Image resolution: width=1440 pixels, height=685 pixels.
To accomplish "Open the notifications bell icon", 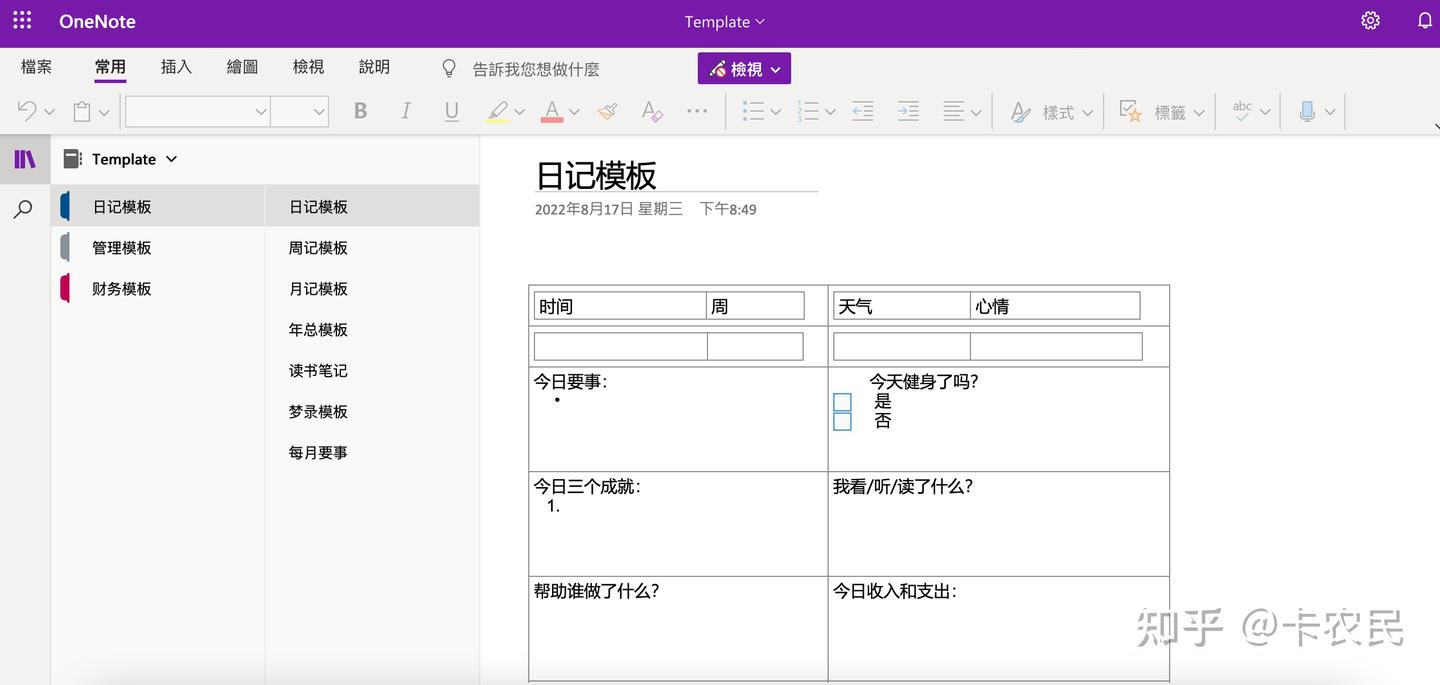I will tap(1425, 21).
